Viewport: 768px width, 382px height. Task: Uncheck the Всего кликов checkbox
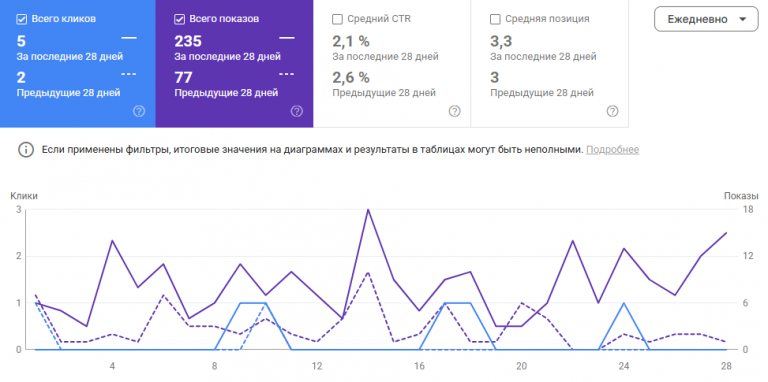pyautogui.click(x=22, y=19)
